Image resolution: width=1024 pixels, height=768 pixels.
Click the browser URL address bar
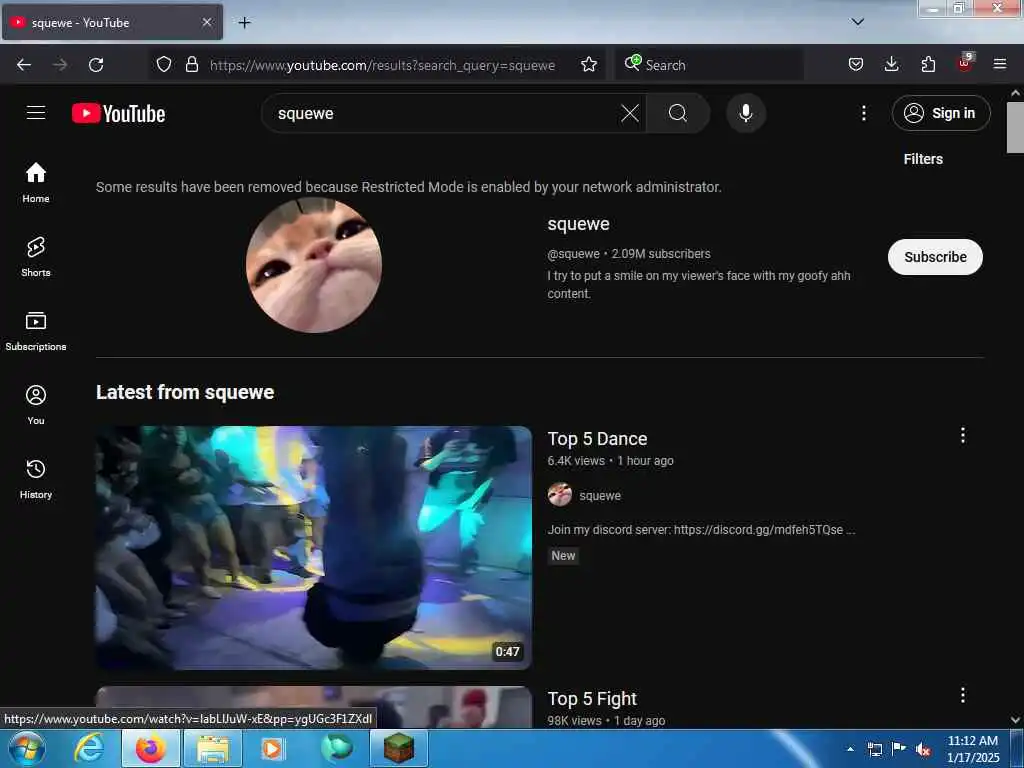point(382,65)
